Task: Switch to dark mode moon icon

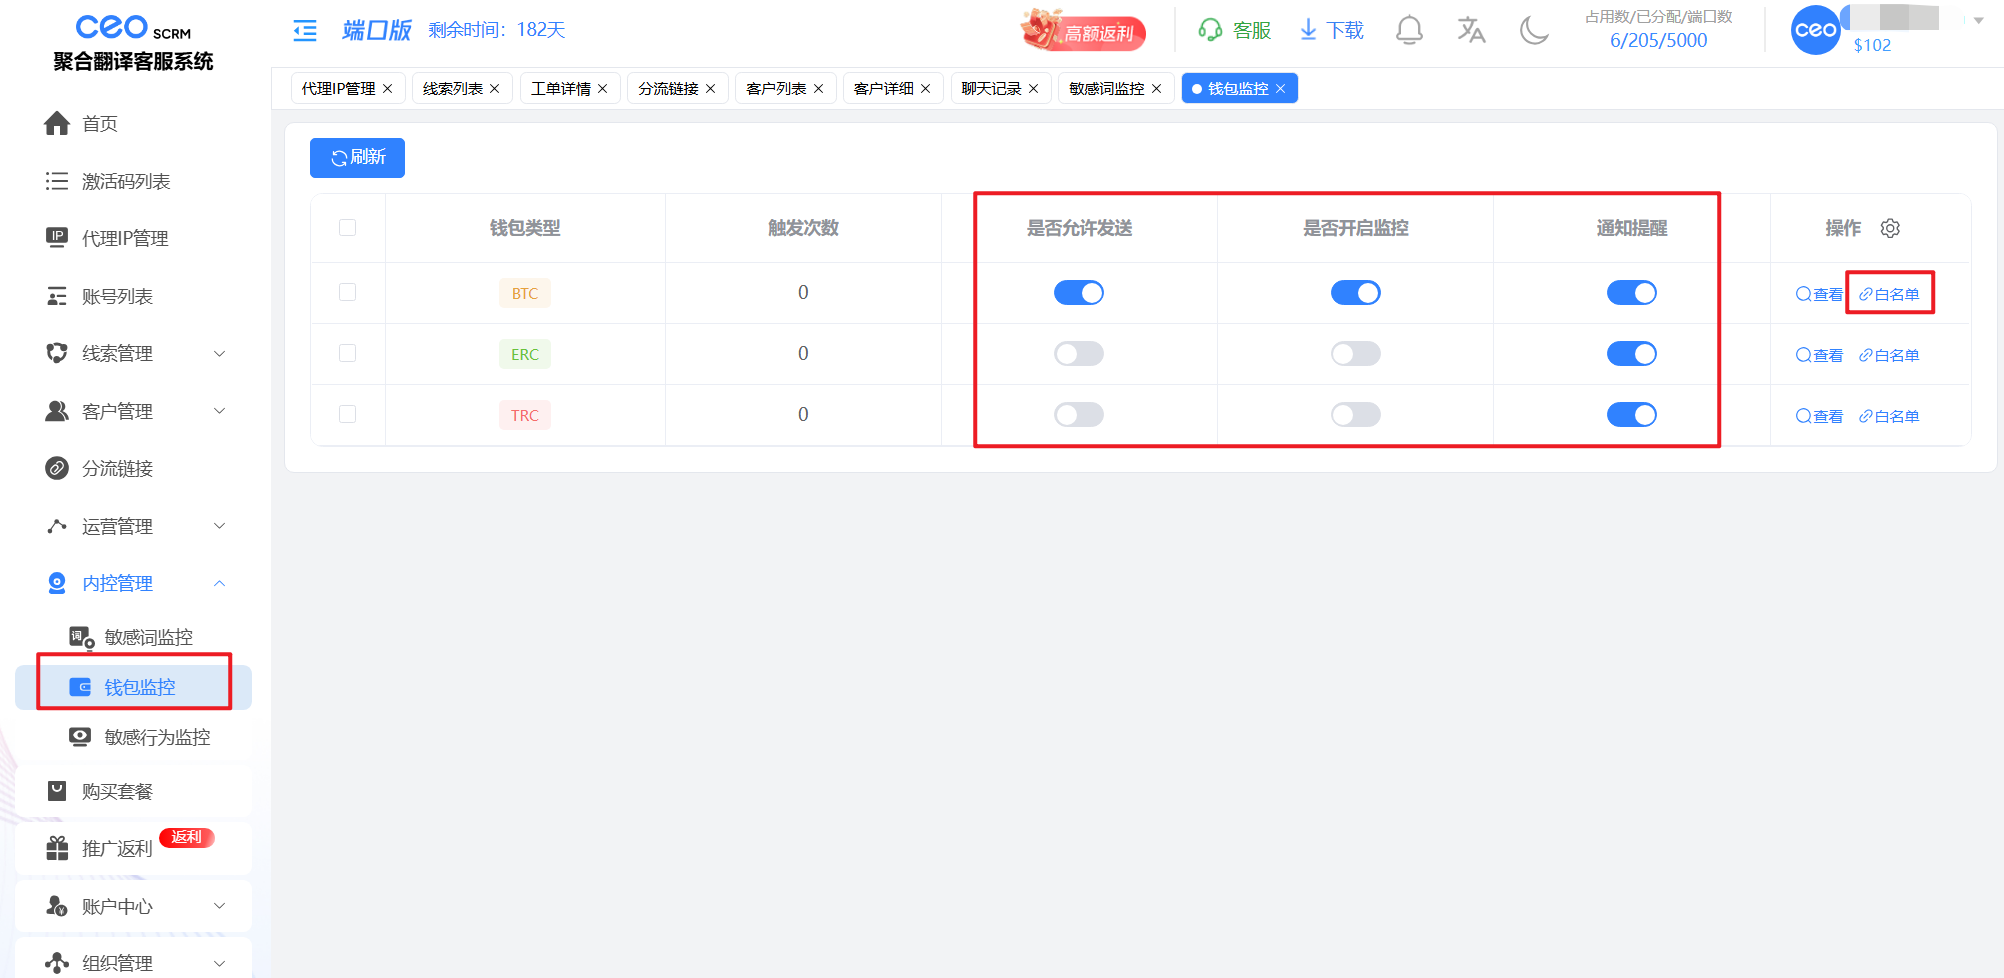Action: (x=1534, y=30)
